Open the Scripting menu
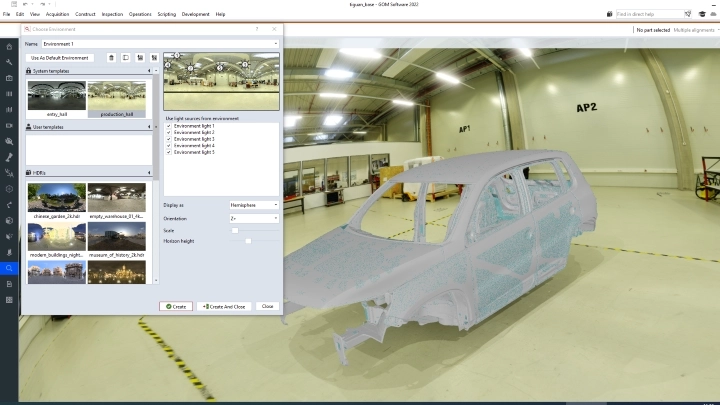Screen dimensions: 720x405 166,14
